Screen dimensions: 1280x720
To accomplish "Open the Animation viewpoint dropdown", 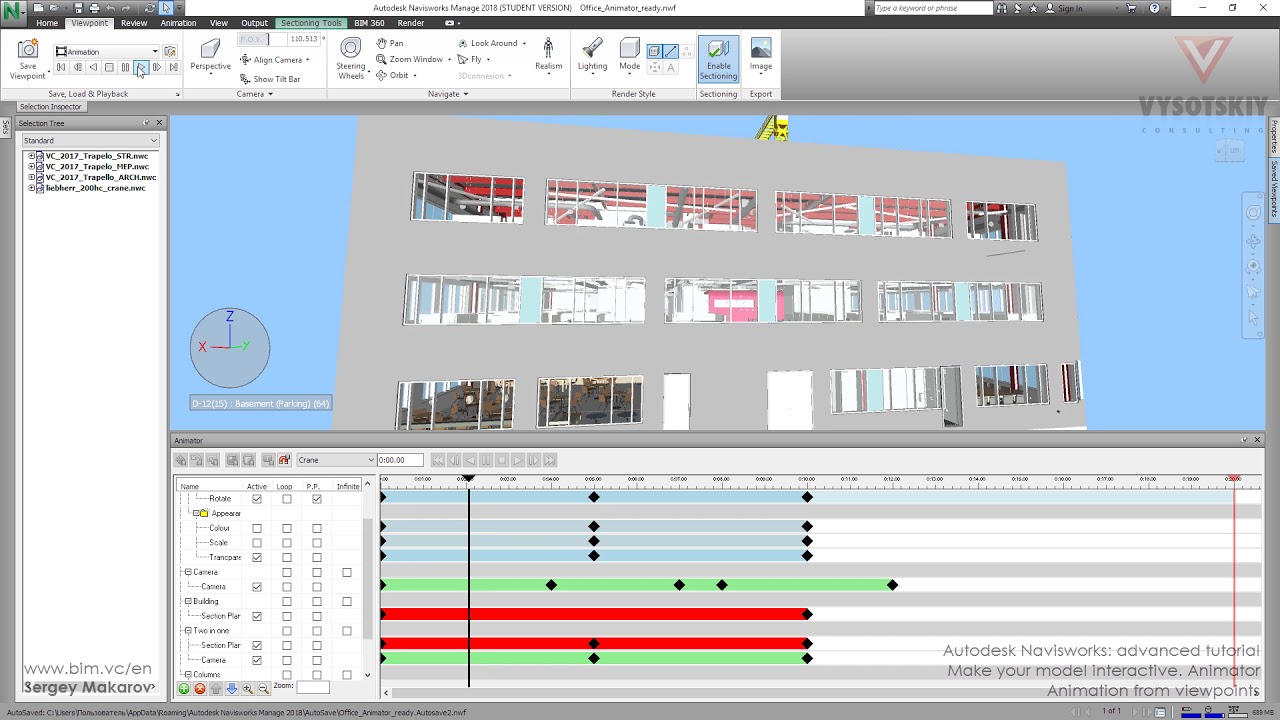I will [x=155, y=51].
